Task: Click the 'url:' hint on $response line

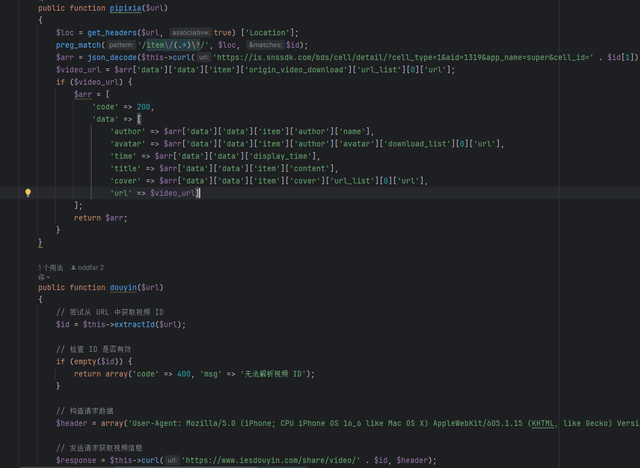Action: pyautogui.click(x=172, y=460)
